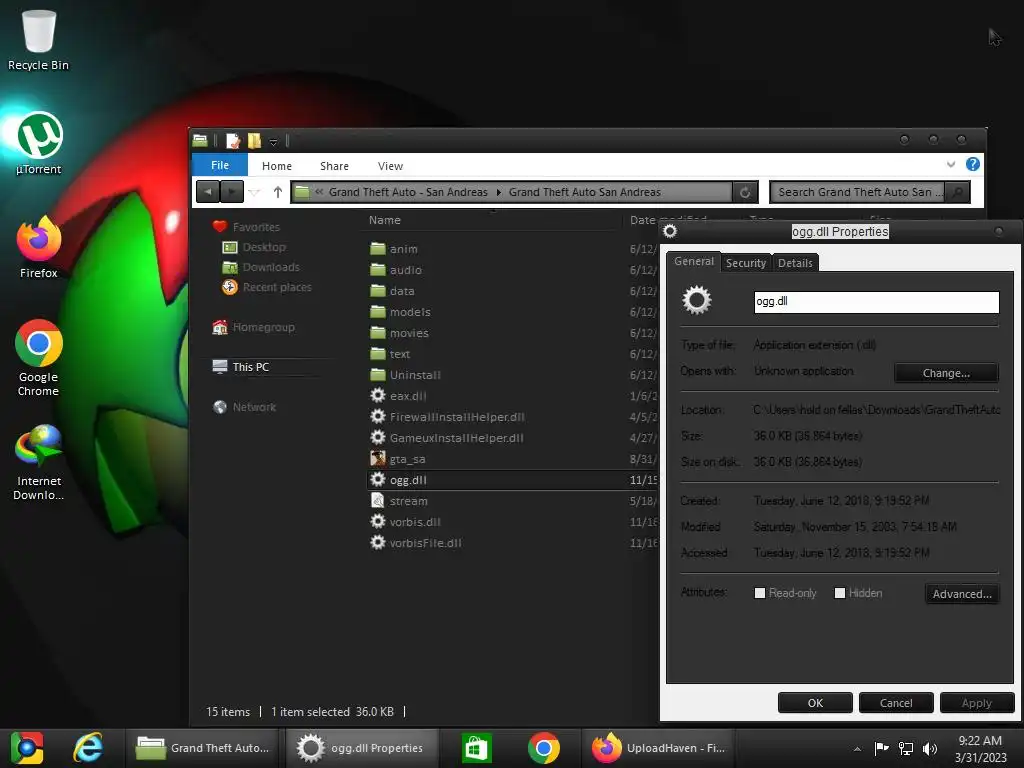This screenshot has height=768, width=1024.
Task: Select the General tab in properties
Action: click(694, 261)
